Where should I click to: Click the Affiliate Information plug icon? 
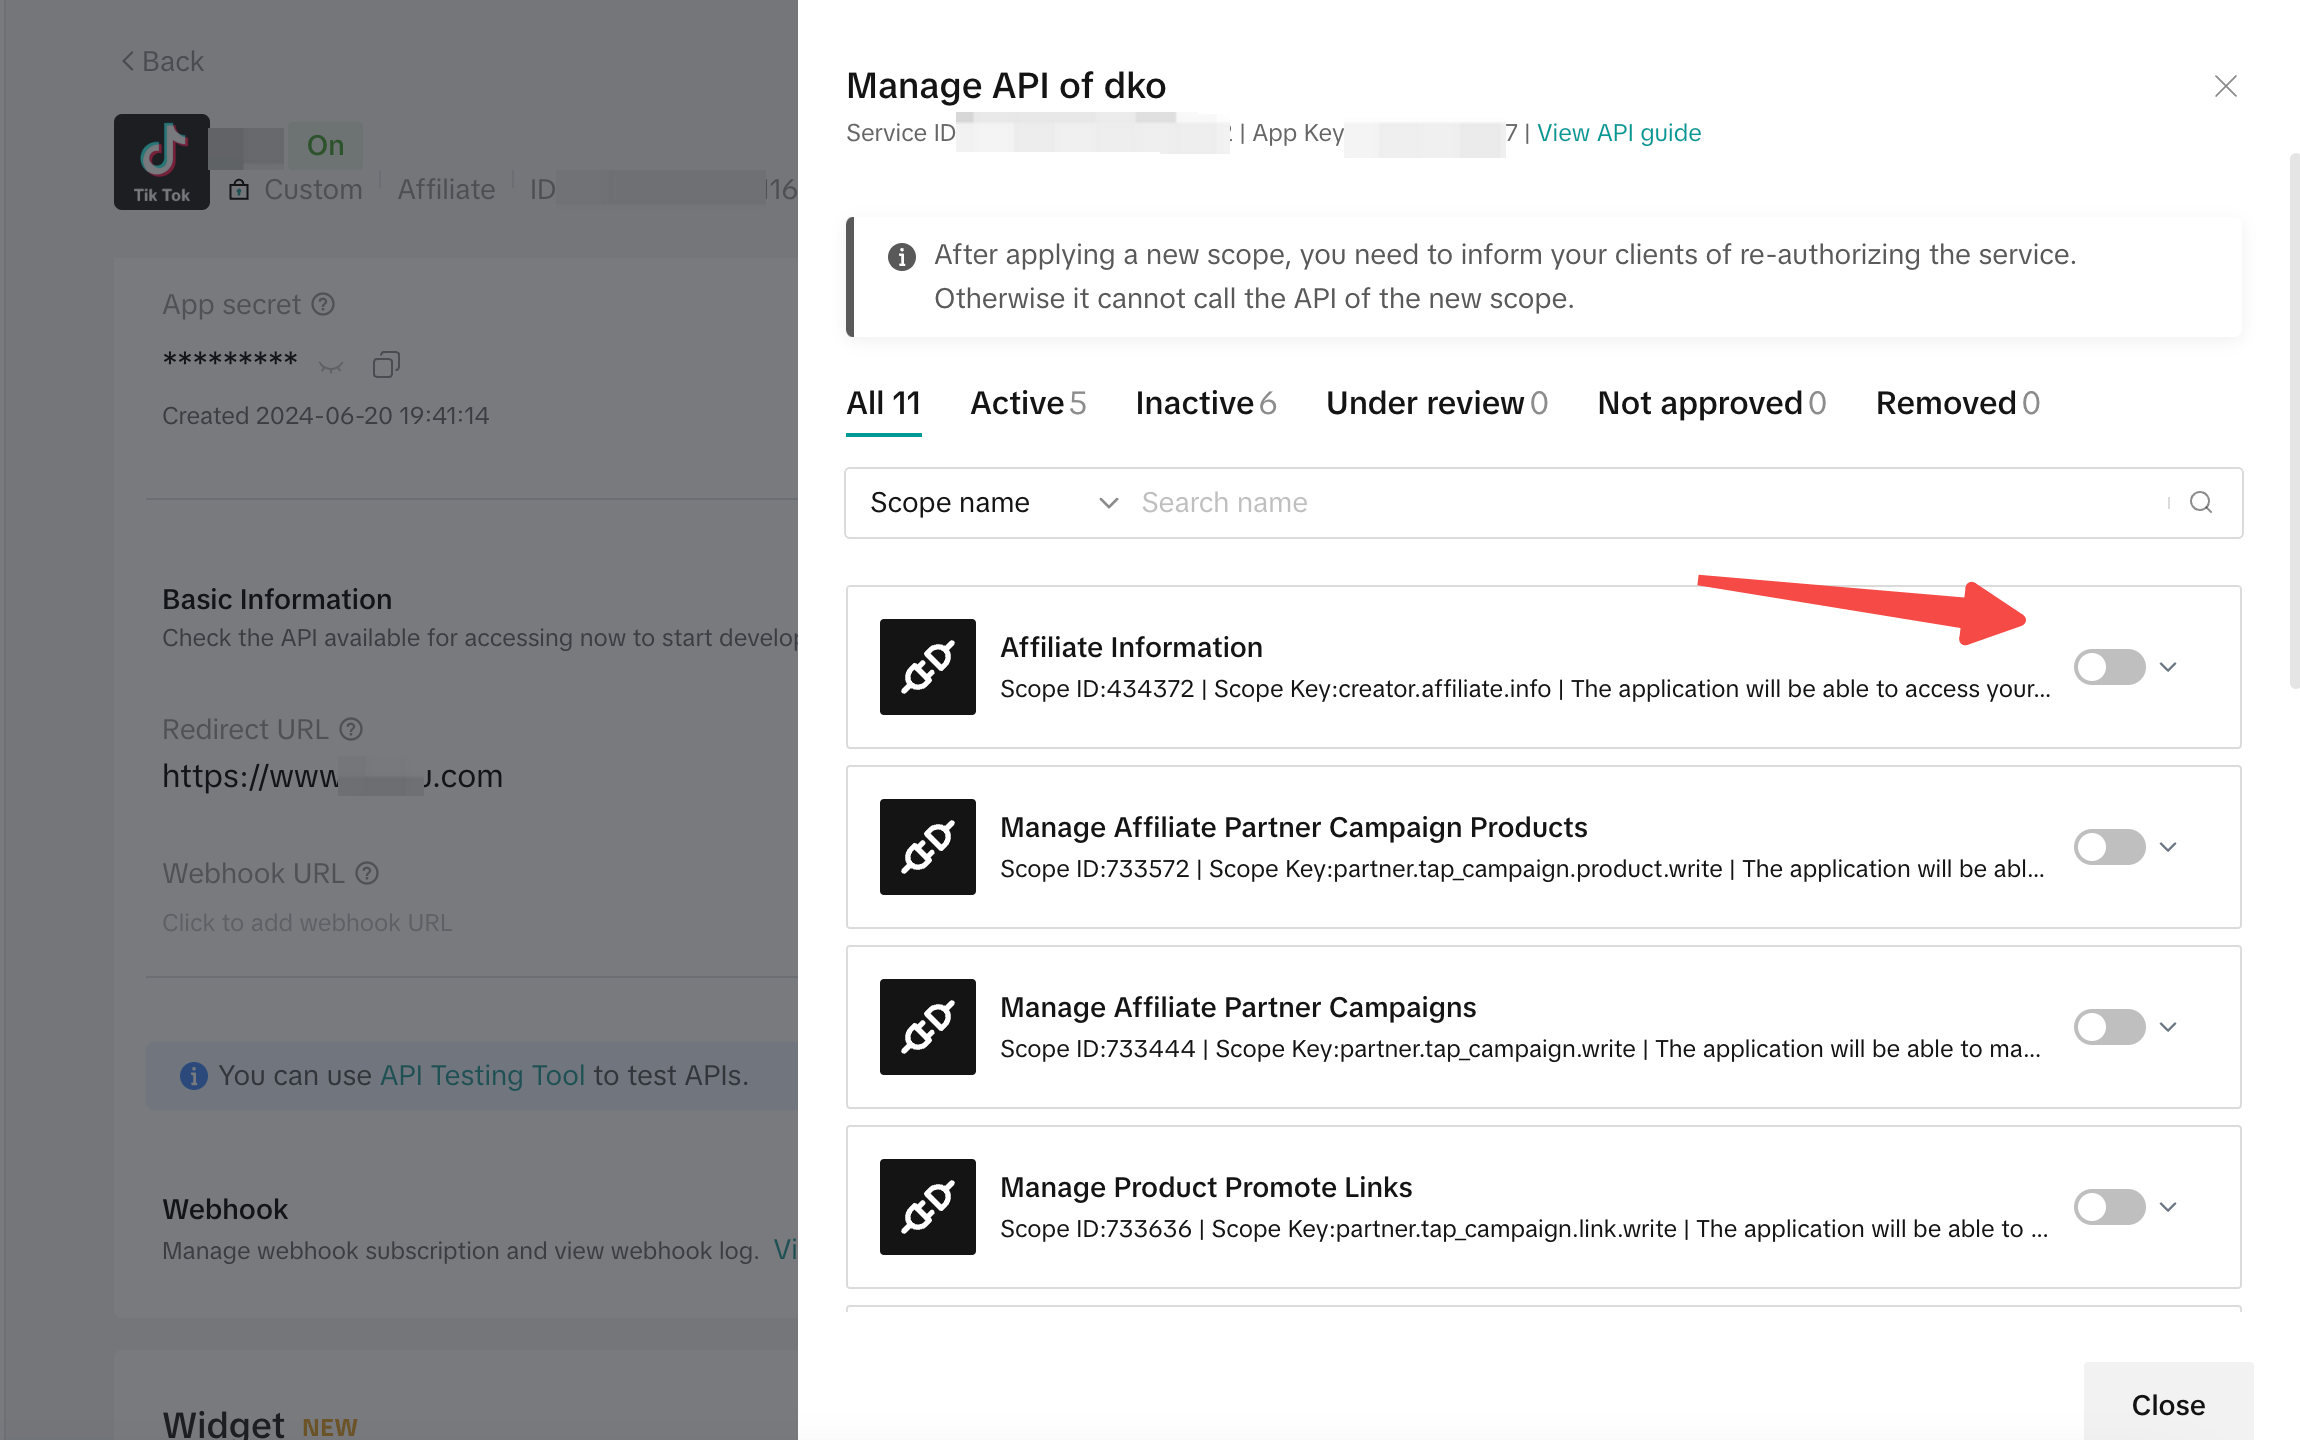927,667
